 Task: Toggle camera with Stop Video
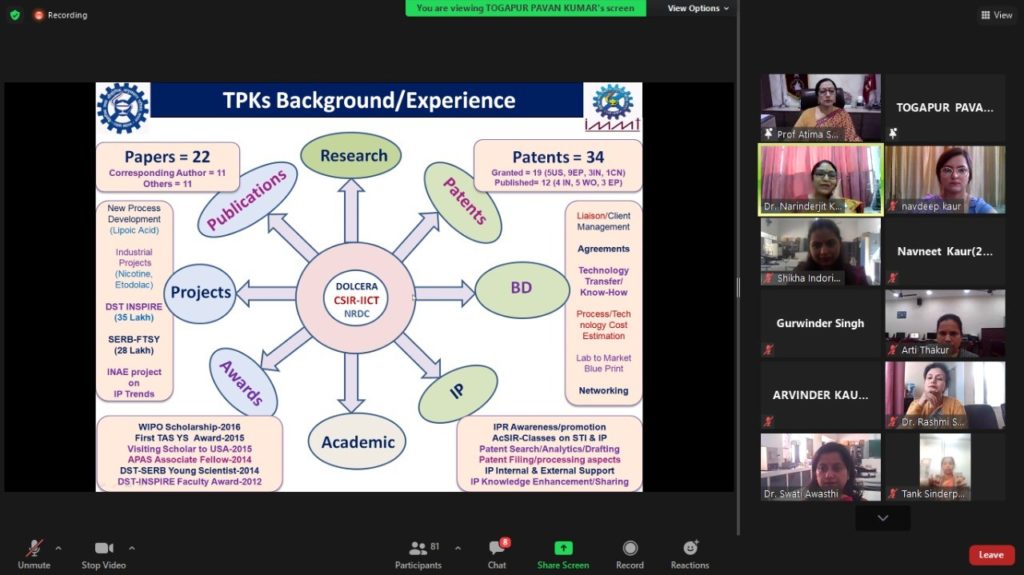104,554
